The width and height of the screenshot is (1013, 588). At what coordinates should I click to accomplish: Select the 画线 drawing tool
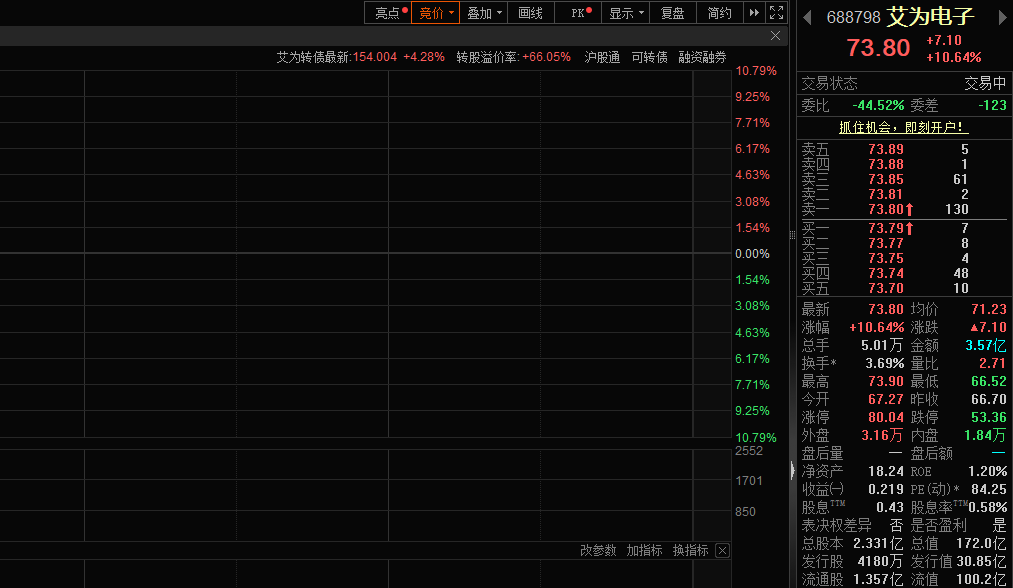[530, 13]
